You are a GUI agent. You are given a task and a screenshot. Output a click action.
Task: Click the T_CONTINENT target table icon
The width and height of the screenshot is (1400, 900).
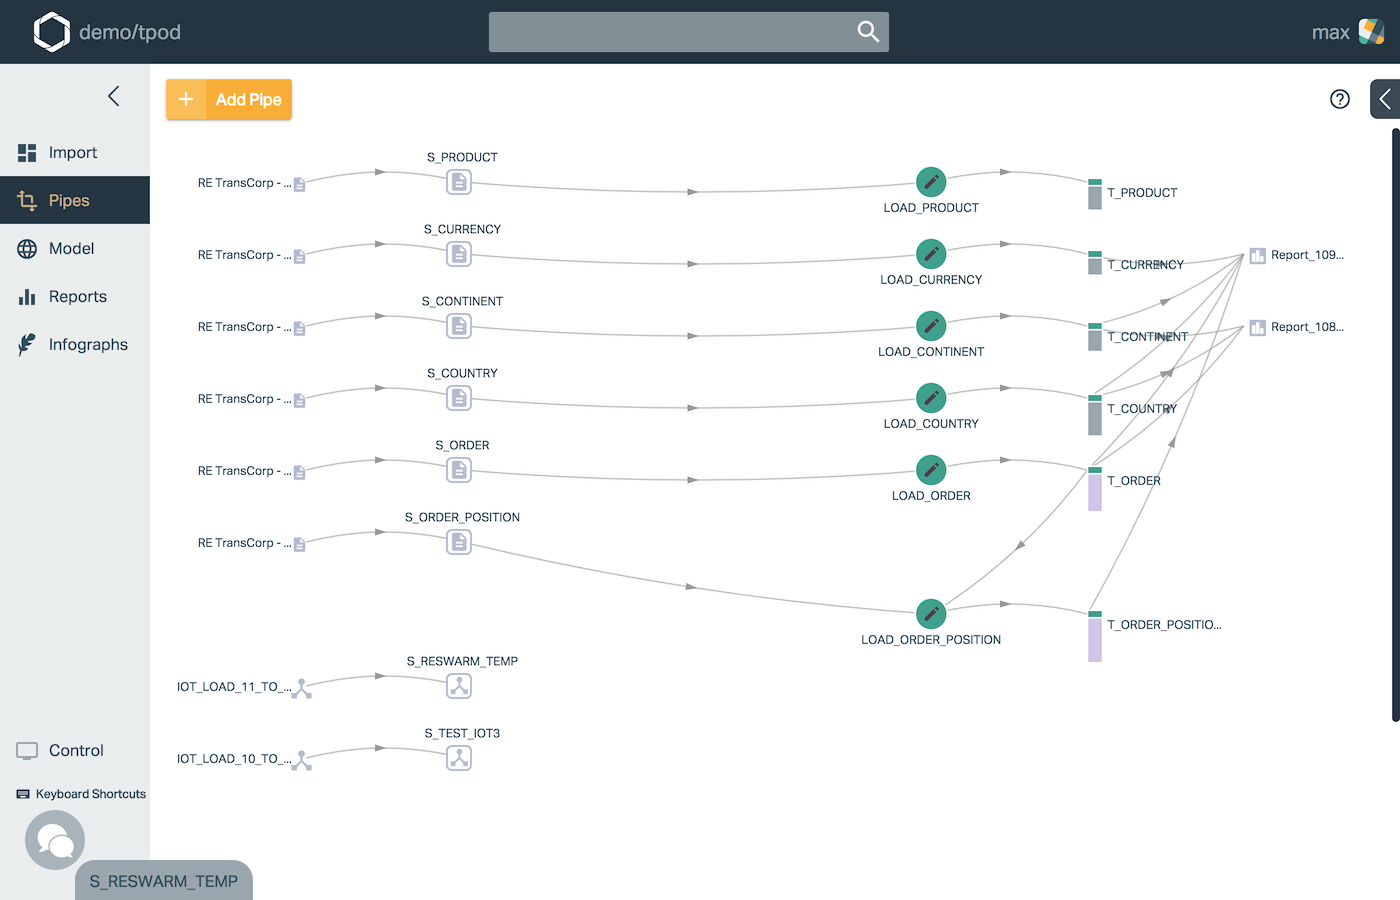[x=1093, y=337]
